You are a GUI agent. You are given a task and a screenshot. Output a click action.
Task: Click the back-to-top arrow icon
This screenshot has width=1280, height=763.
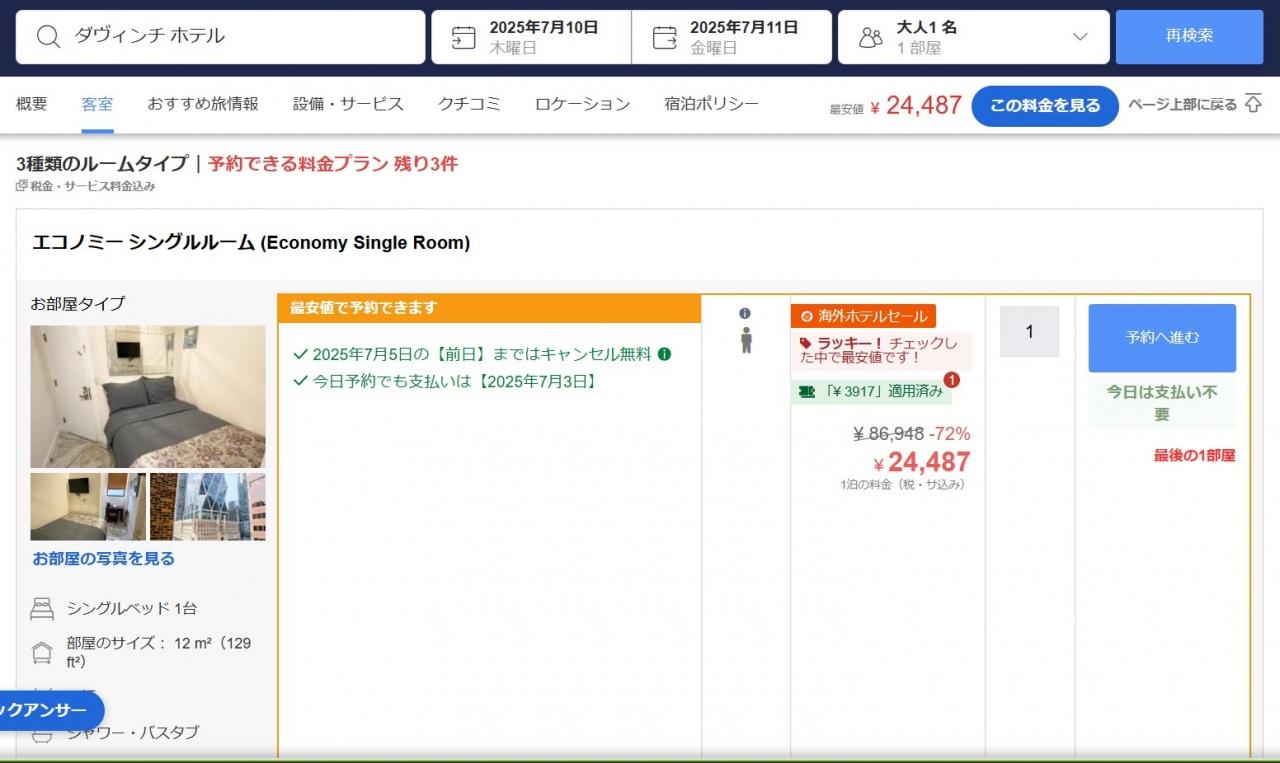click(x=1253, y=105)
